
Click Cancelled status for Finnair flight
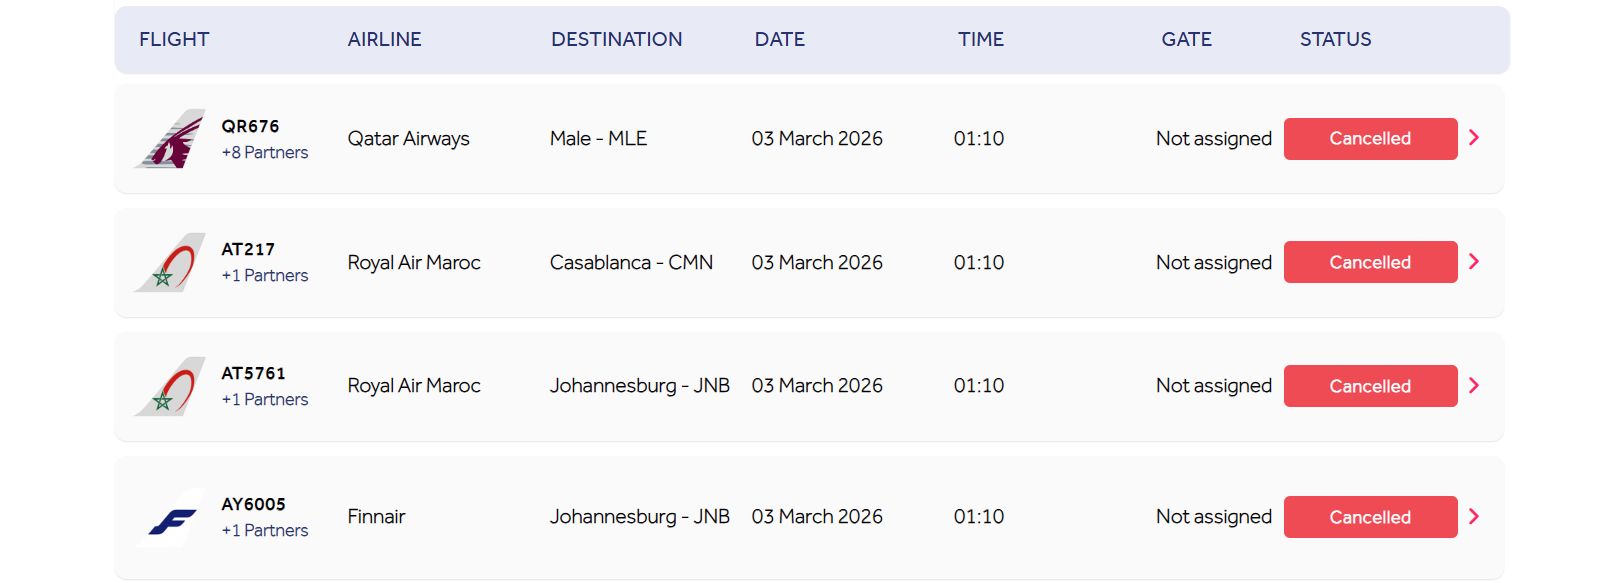pyautogui.click(x=1369, y=517)
